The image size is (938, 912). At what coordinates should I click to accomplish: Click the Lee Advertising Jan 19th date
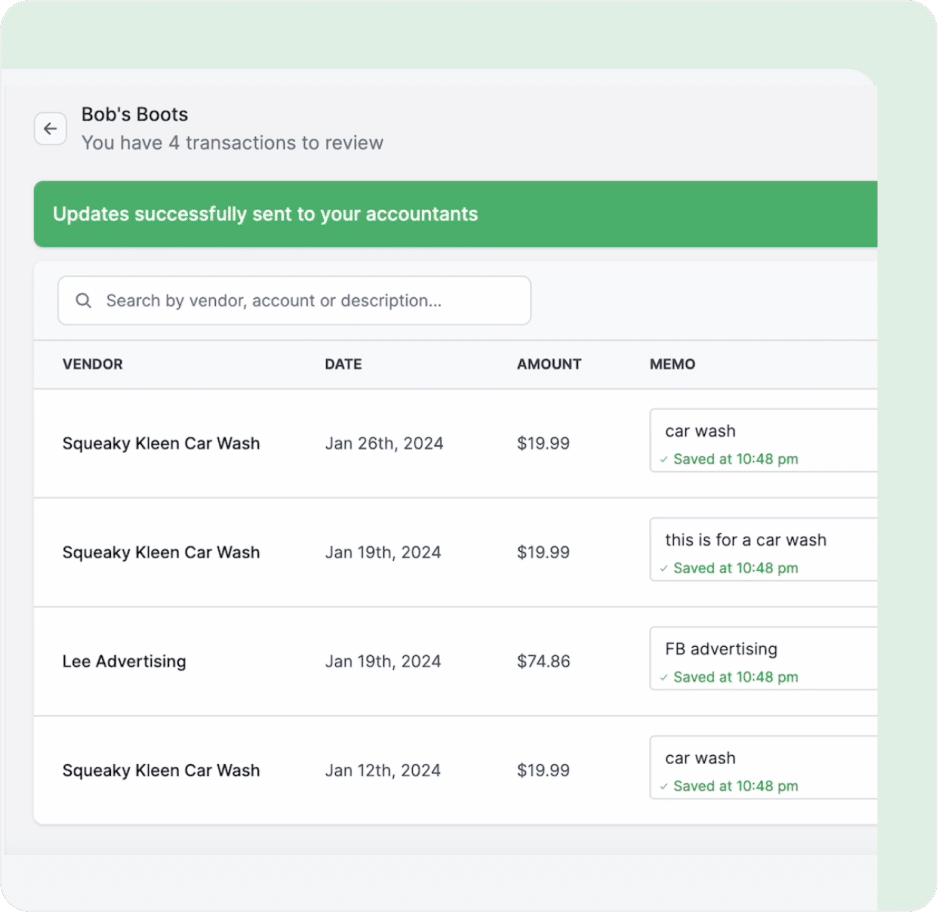click(383, 661)
